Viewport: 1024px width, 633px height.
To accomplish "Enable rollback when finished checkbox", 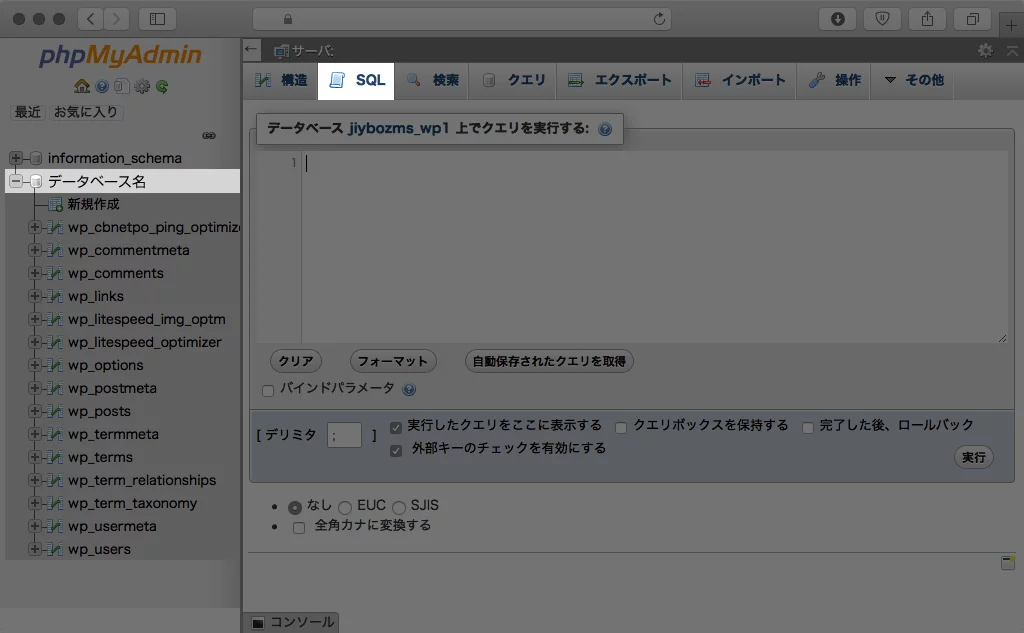I will coord(808,428).
